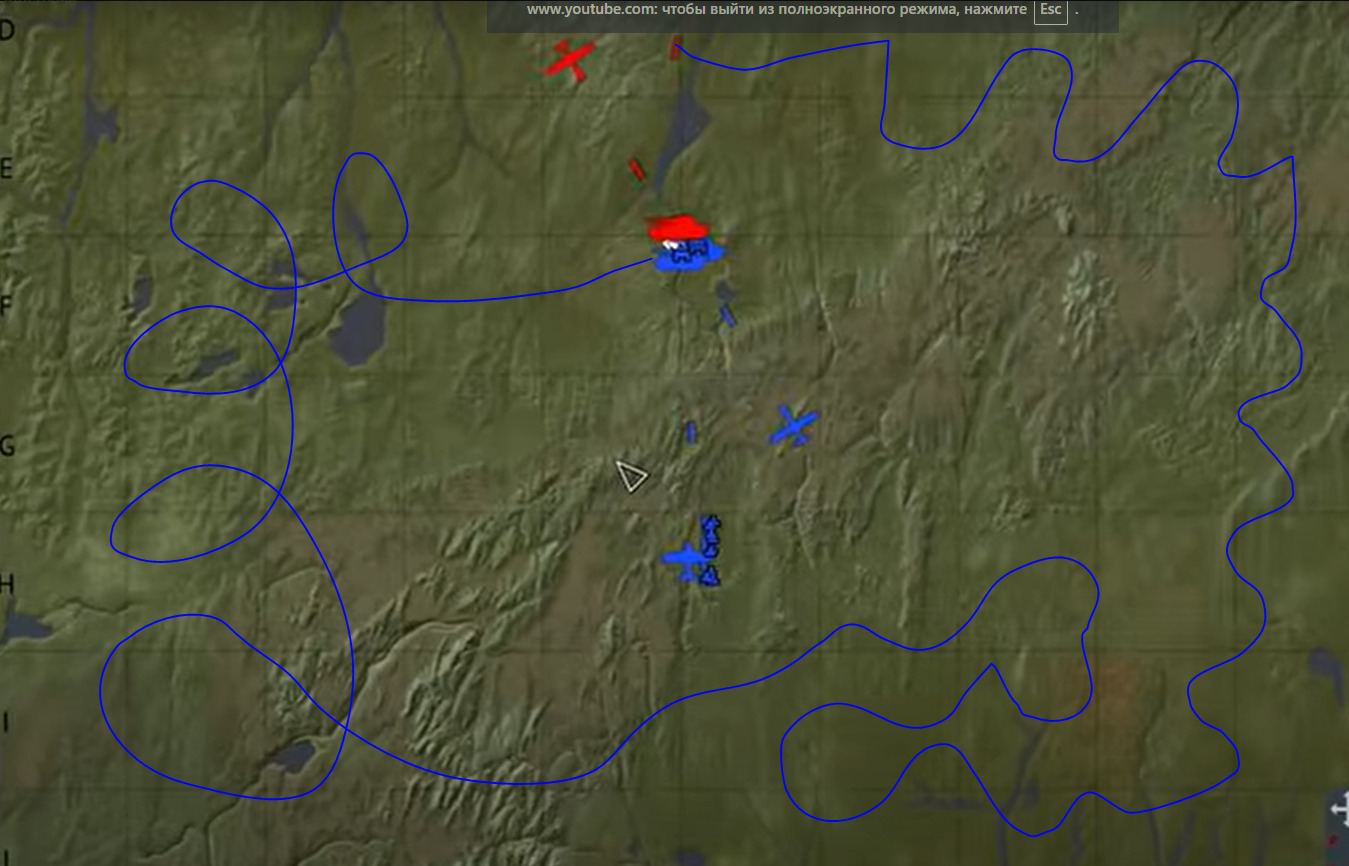Click red marker left of narrow lake
This screenshot has height=866, width=1349.
click(x=636, y=169)
